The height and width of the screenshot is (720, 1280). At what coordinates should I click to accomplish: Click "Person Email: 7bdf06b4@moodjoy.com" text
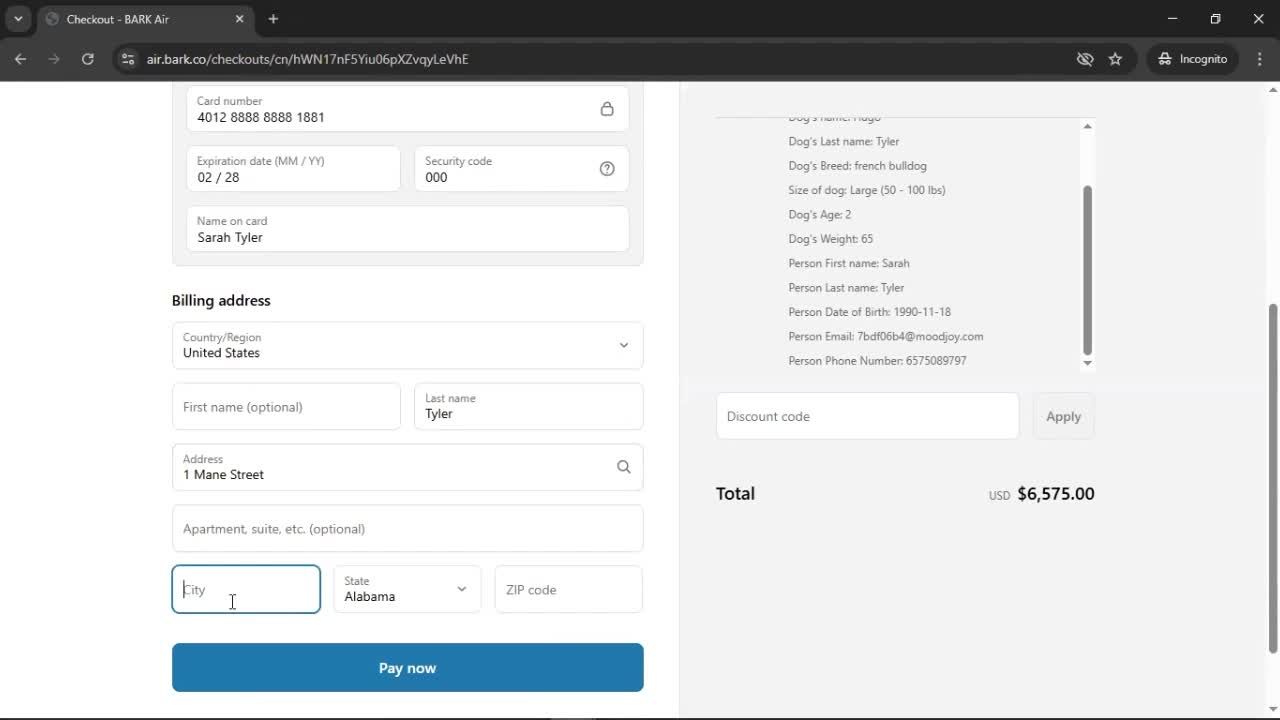pos(885,336)
